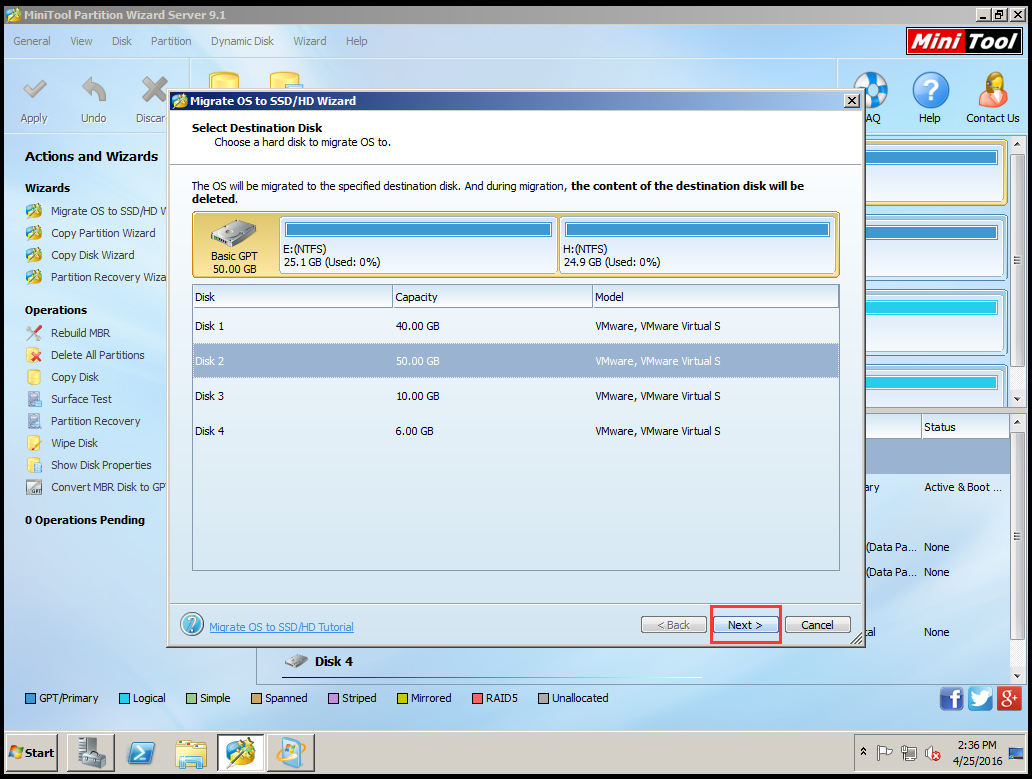The image size is (1032, 779).
Task: Open the Facebook share icon
Action: pyautogui.click(x=952, y=698)
